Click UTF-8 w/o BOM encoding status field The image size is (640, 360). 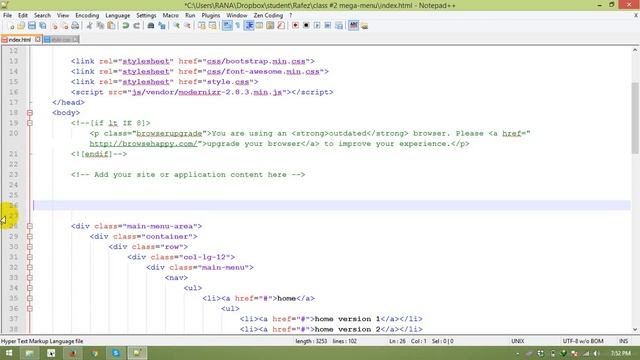point(583,341)
